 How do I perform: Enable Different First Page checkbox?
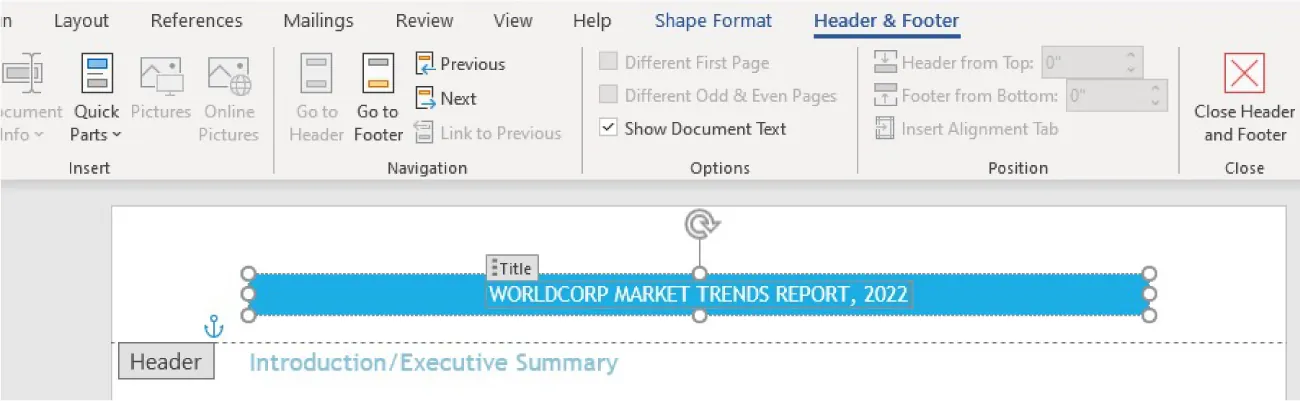pyautogui.click(x=608, y=62)
